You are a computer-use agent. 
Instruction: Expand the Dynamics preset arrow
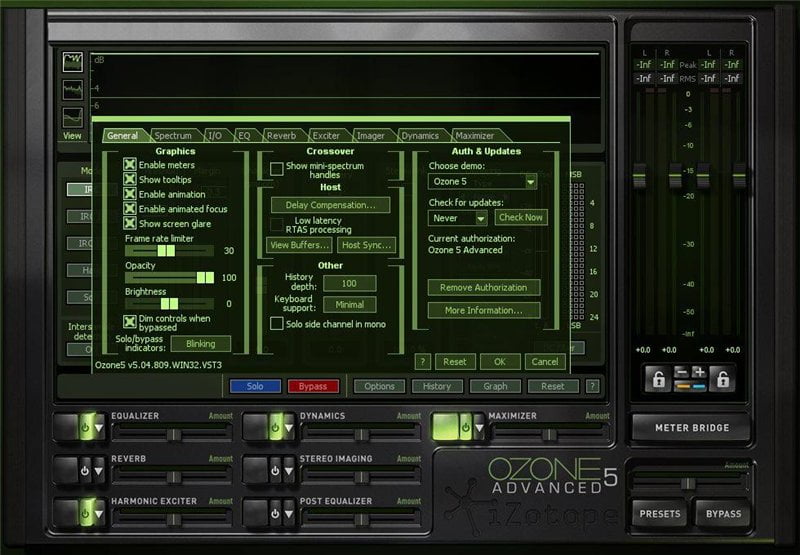(289, 427)
